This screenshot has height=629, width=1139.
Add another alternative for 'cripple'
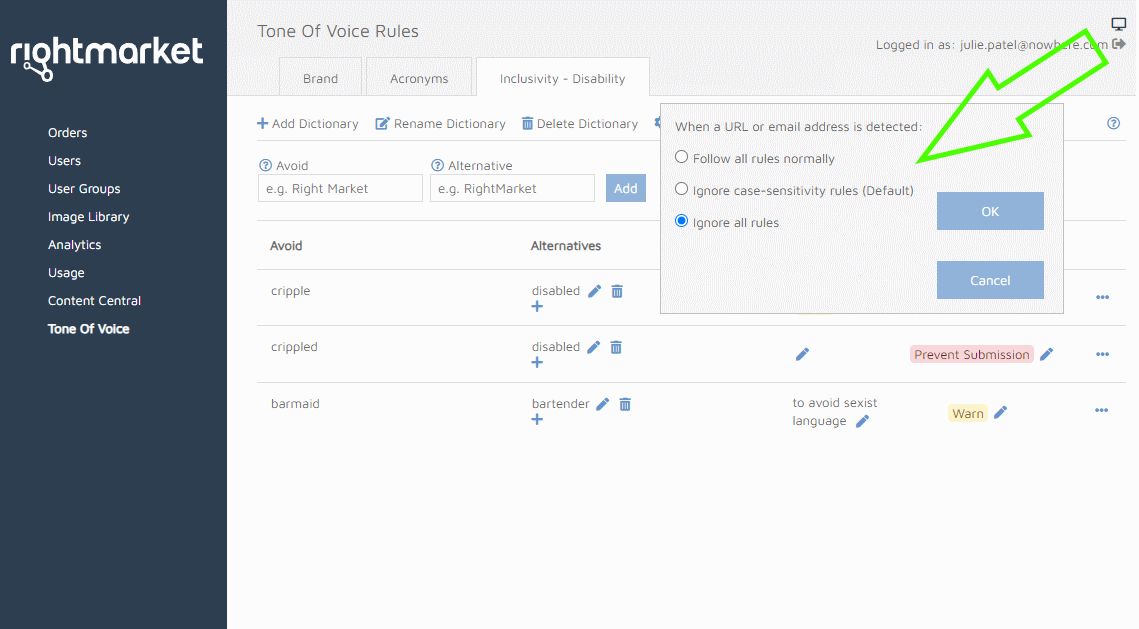click(x=537, y=306)
